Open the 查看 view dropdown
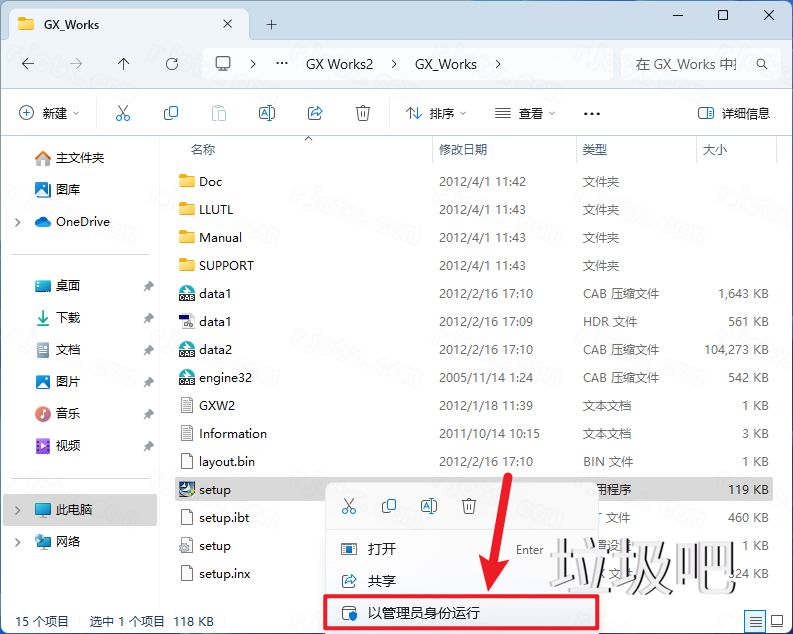 click(525, 113)
